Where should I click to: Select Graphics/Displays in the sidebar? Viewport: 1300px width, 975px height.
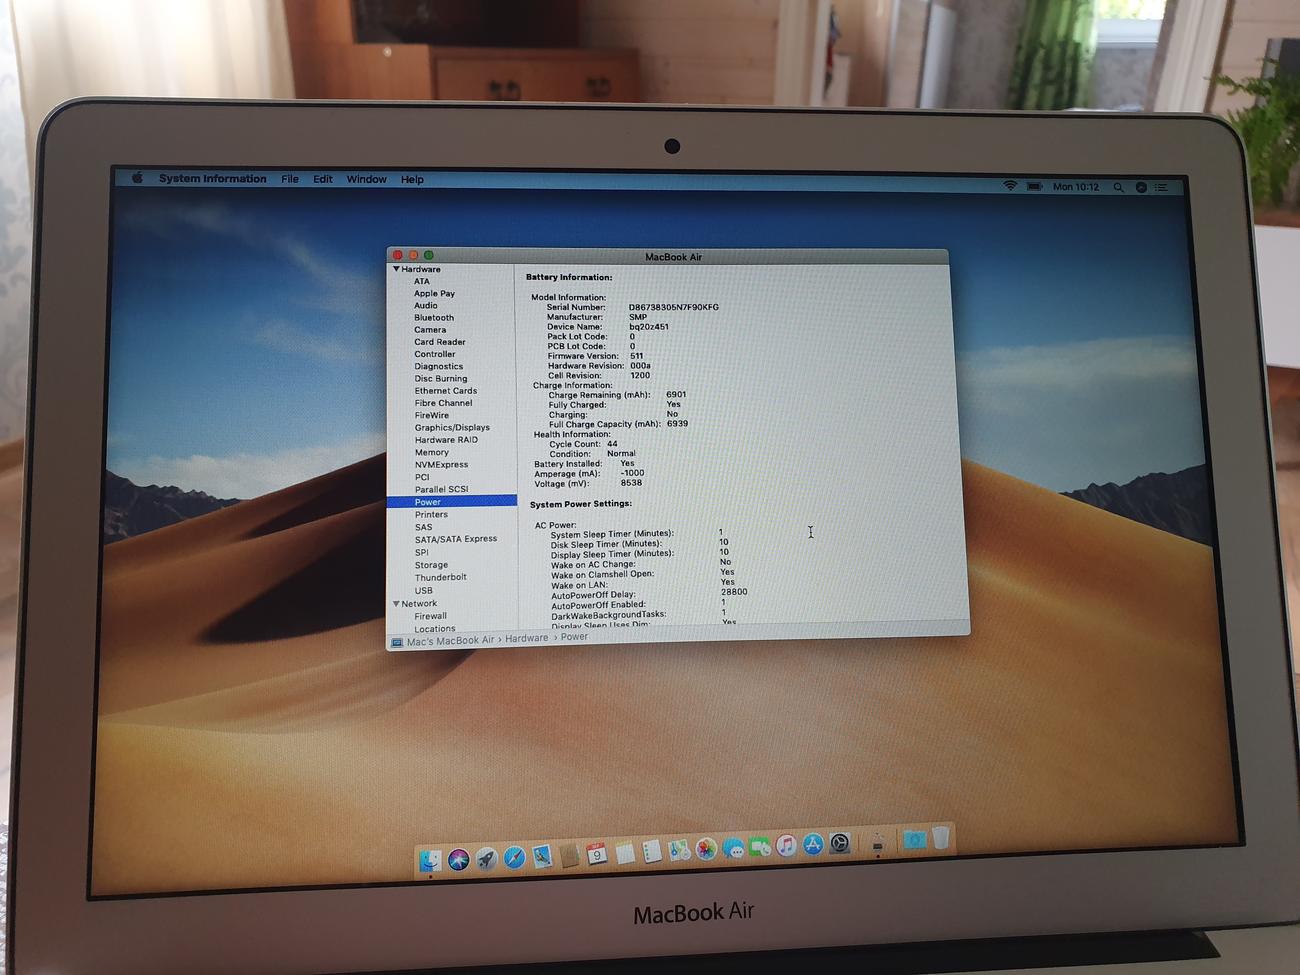(x=452, y=427)
